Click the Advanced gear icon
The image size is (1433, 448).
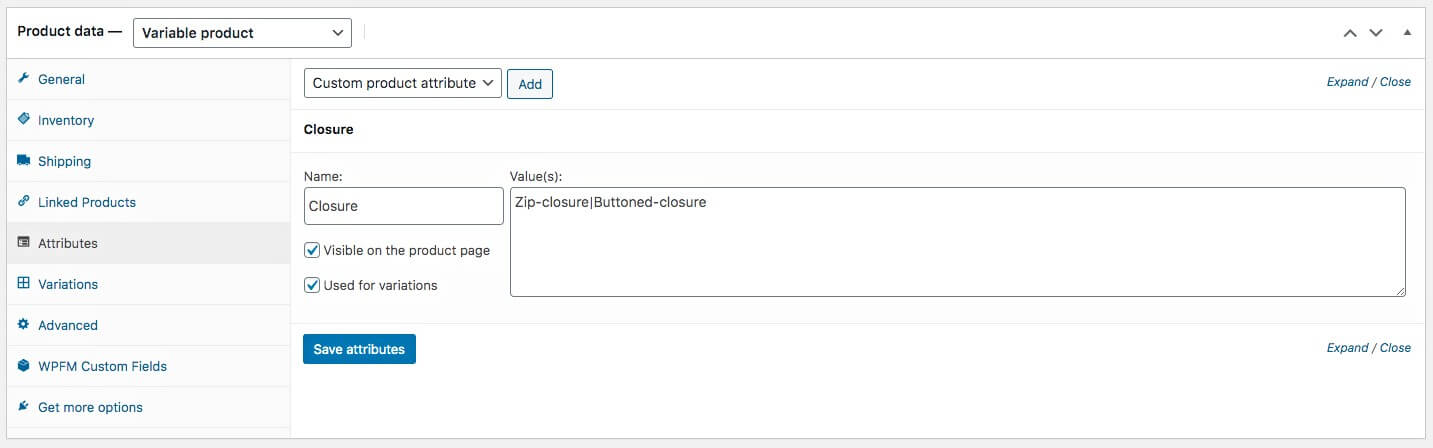pos(24,325)
